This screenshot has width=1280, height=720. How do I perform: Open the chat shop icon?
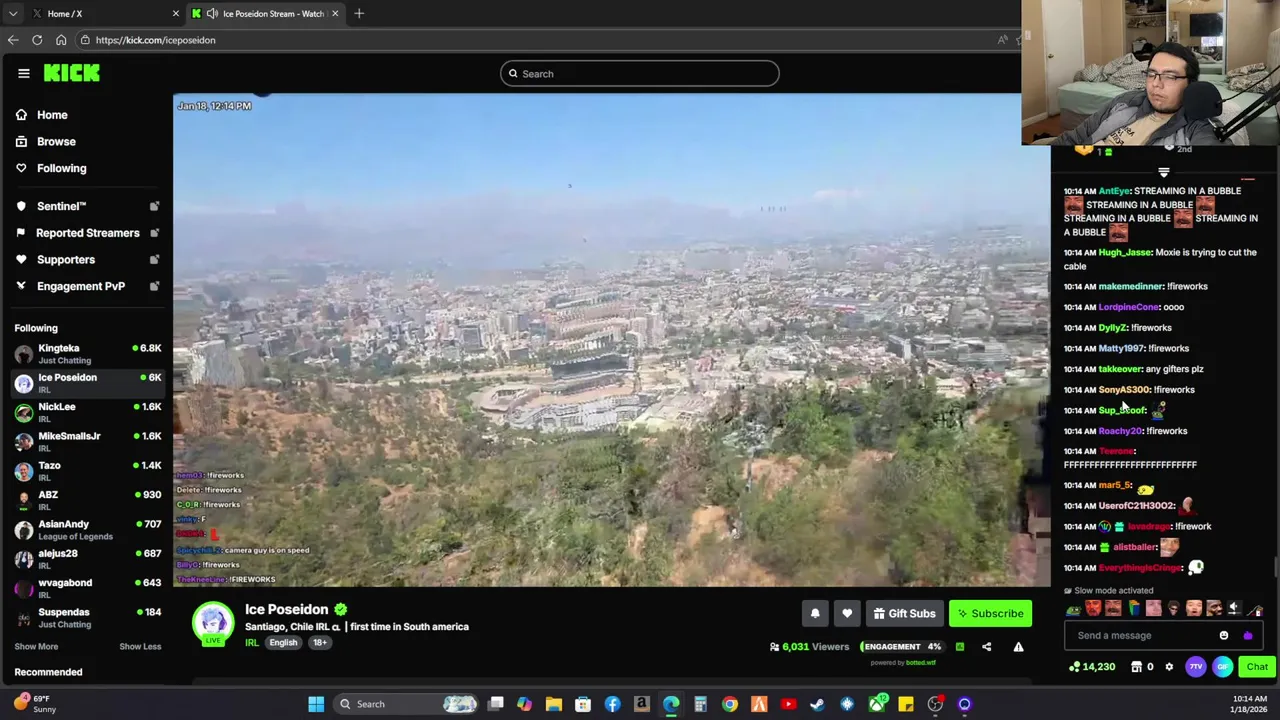pyautogui.click(x=1137, y=667)
